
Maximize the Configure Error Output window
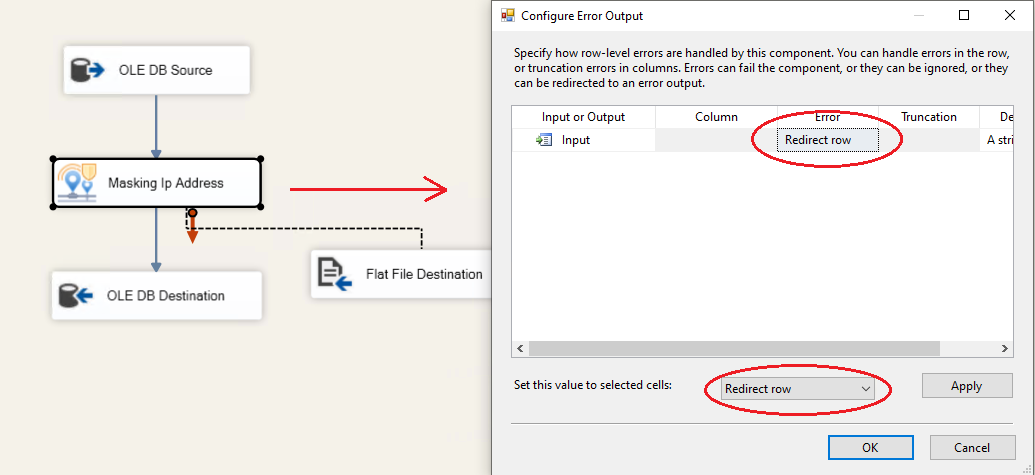(964, 16)
